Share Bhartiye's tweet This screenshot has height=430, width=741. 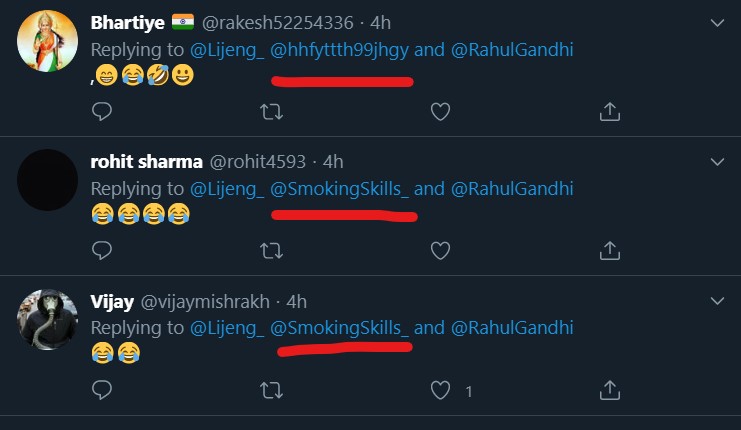point(610,113)
